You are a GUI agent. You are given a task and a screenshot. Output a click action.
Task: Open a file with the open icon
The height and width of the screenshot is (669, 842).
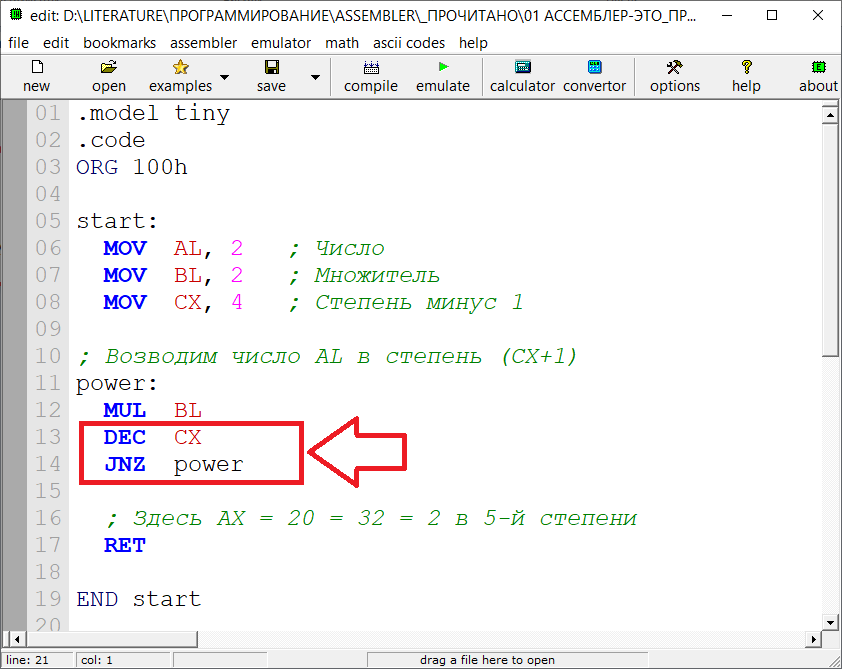point(108,67)
